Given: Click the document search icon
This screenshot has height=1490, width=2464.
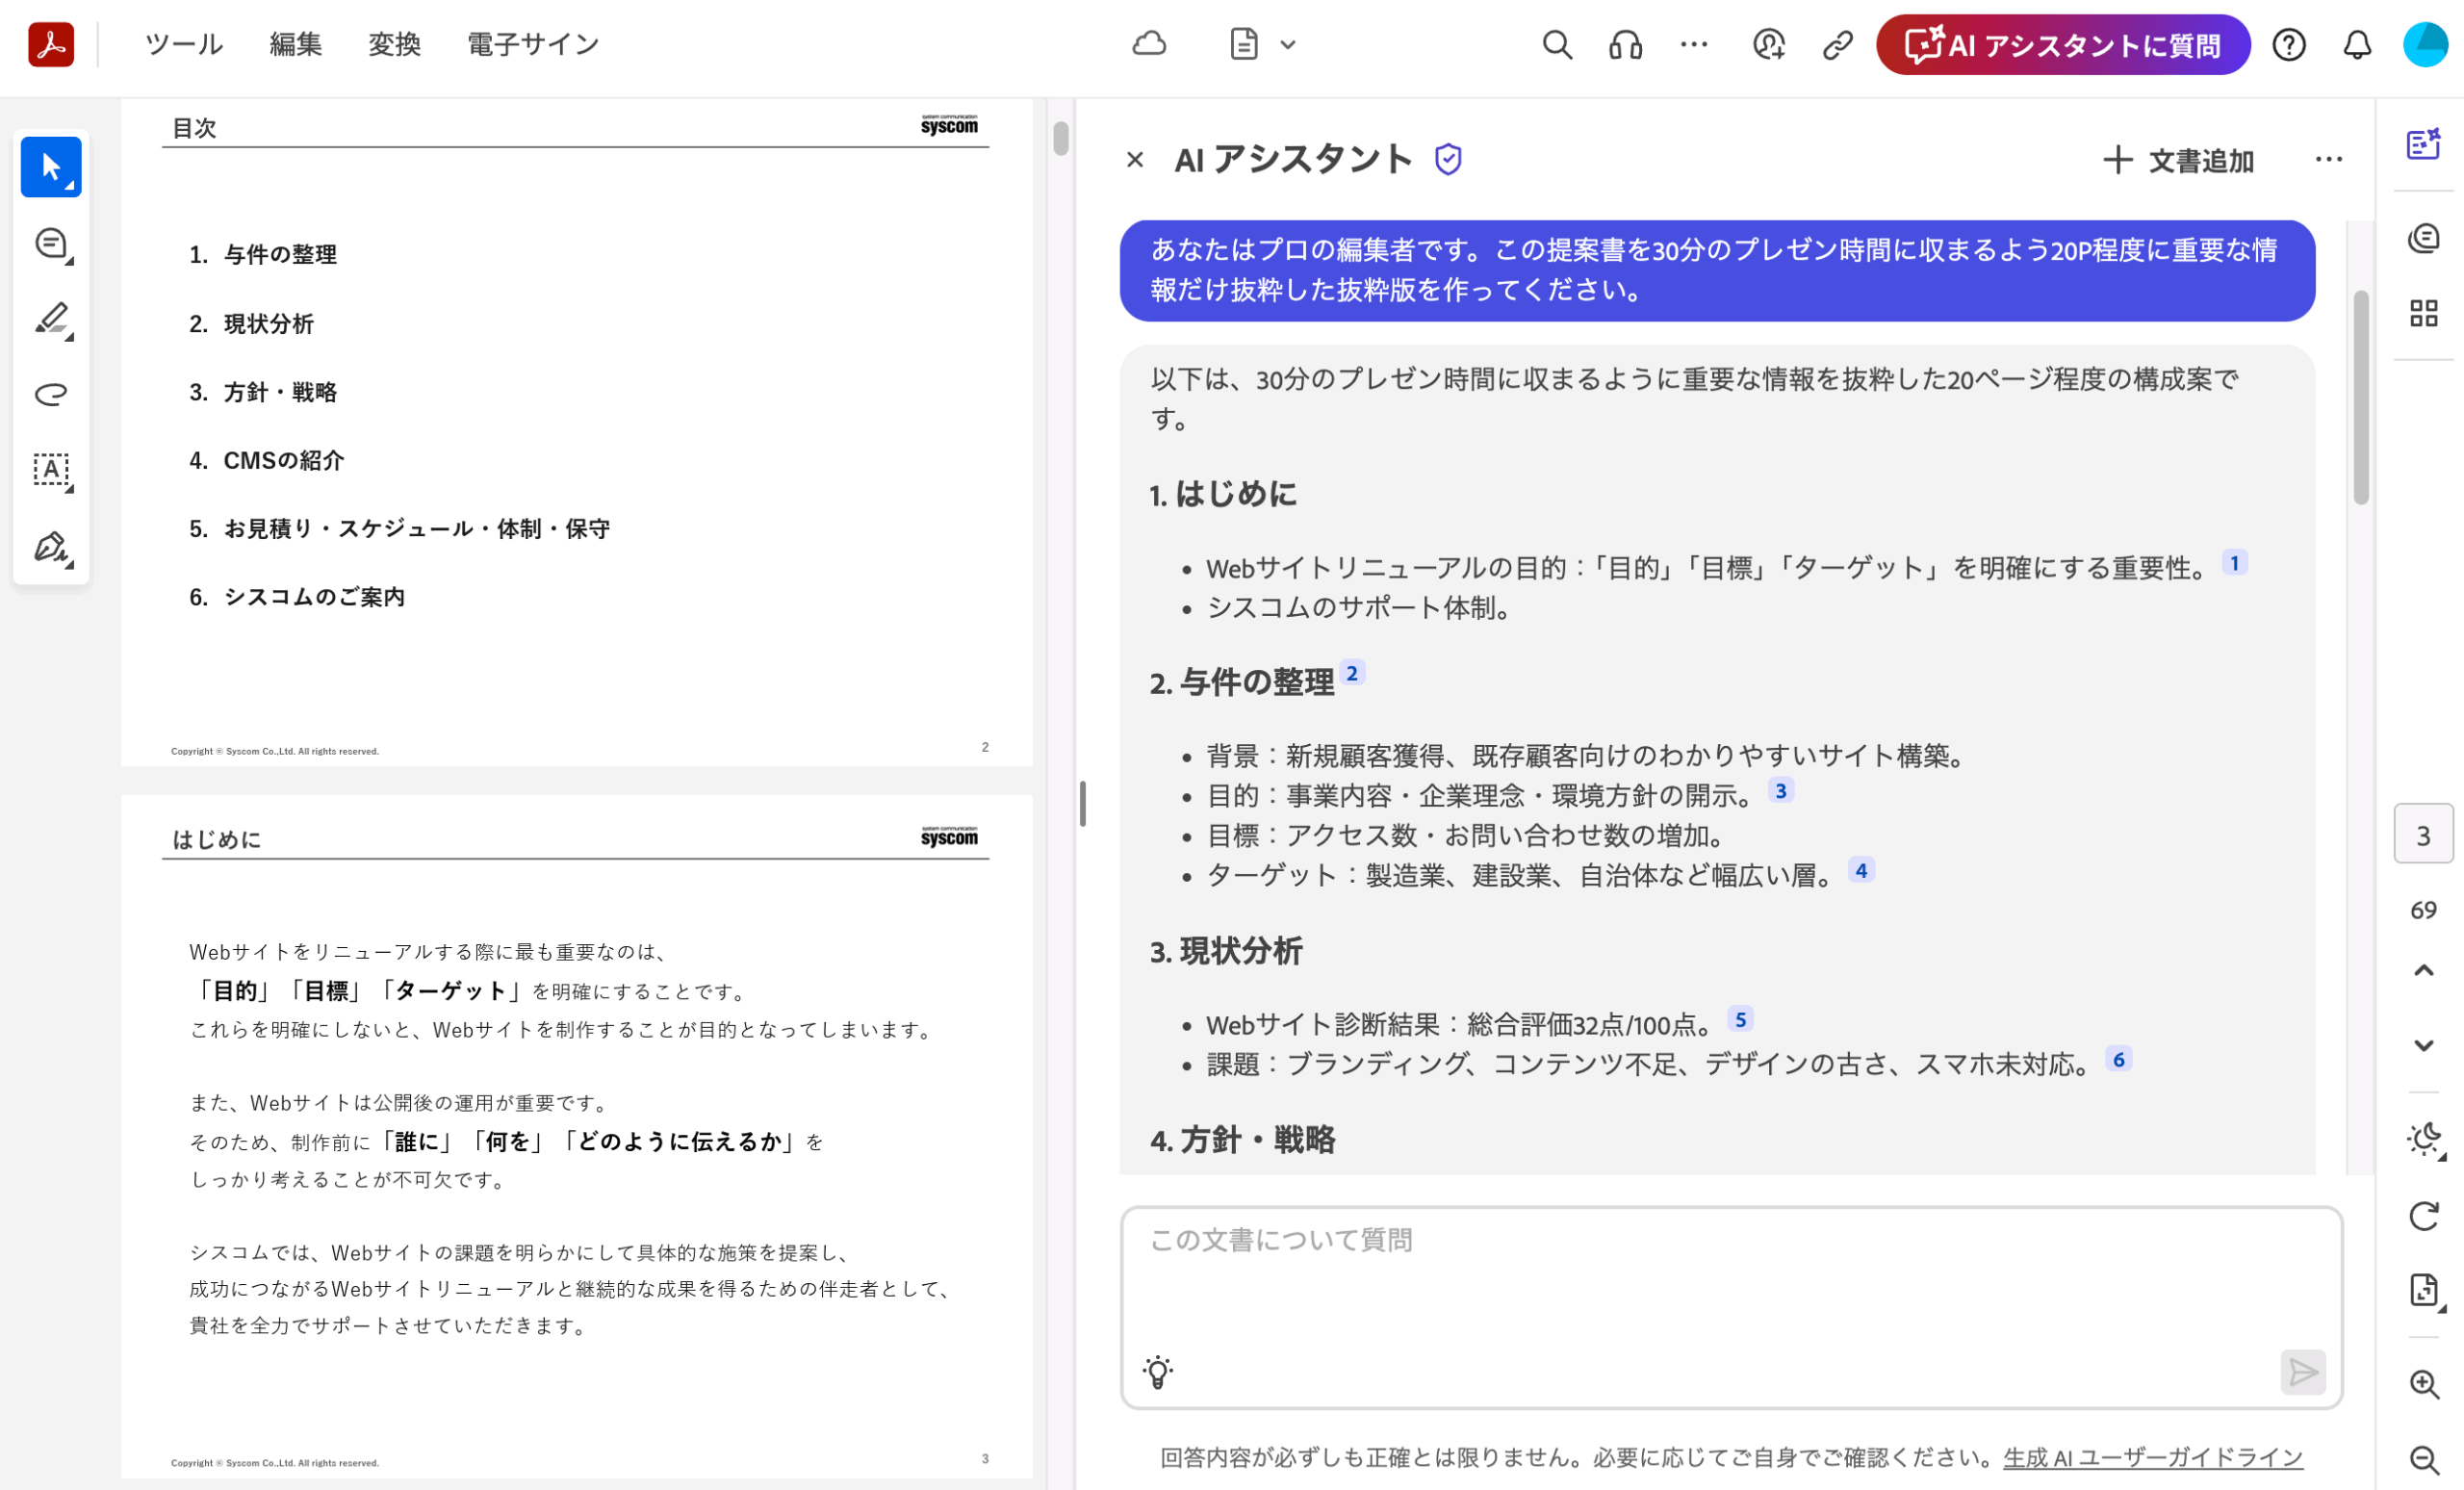Looking at the screenshot, I should click(x=1556, y=45).
